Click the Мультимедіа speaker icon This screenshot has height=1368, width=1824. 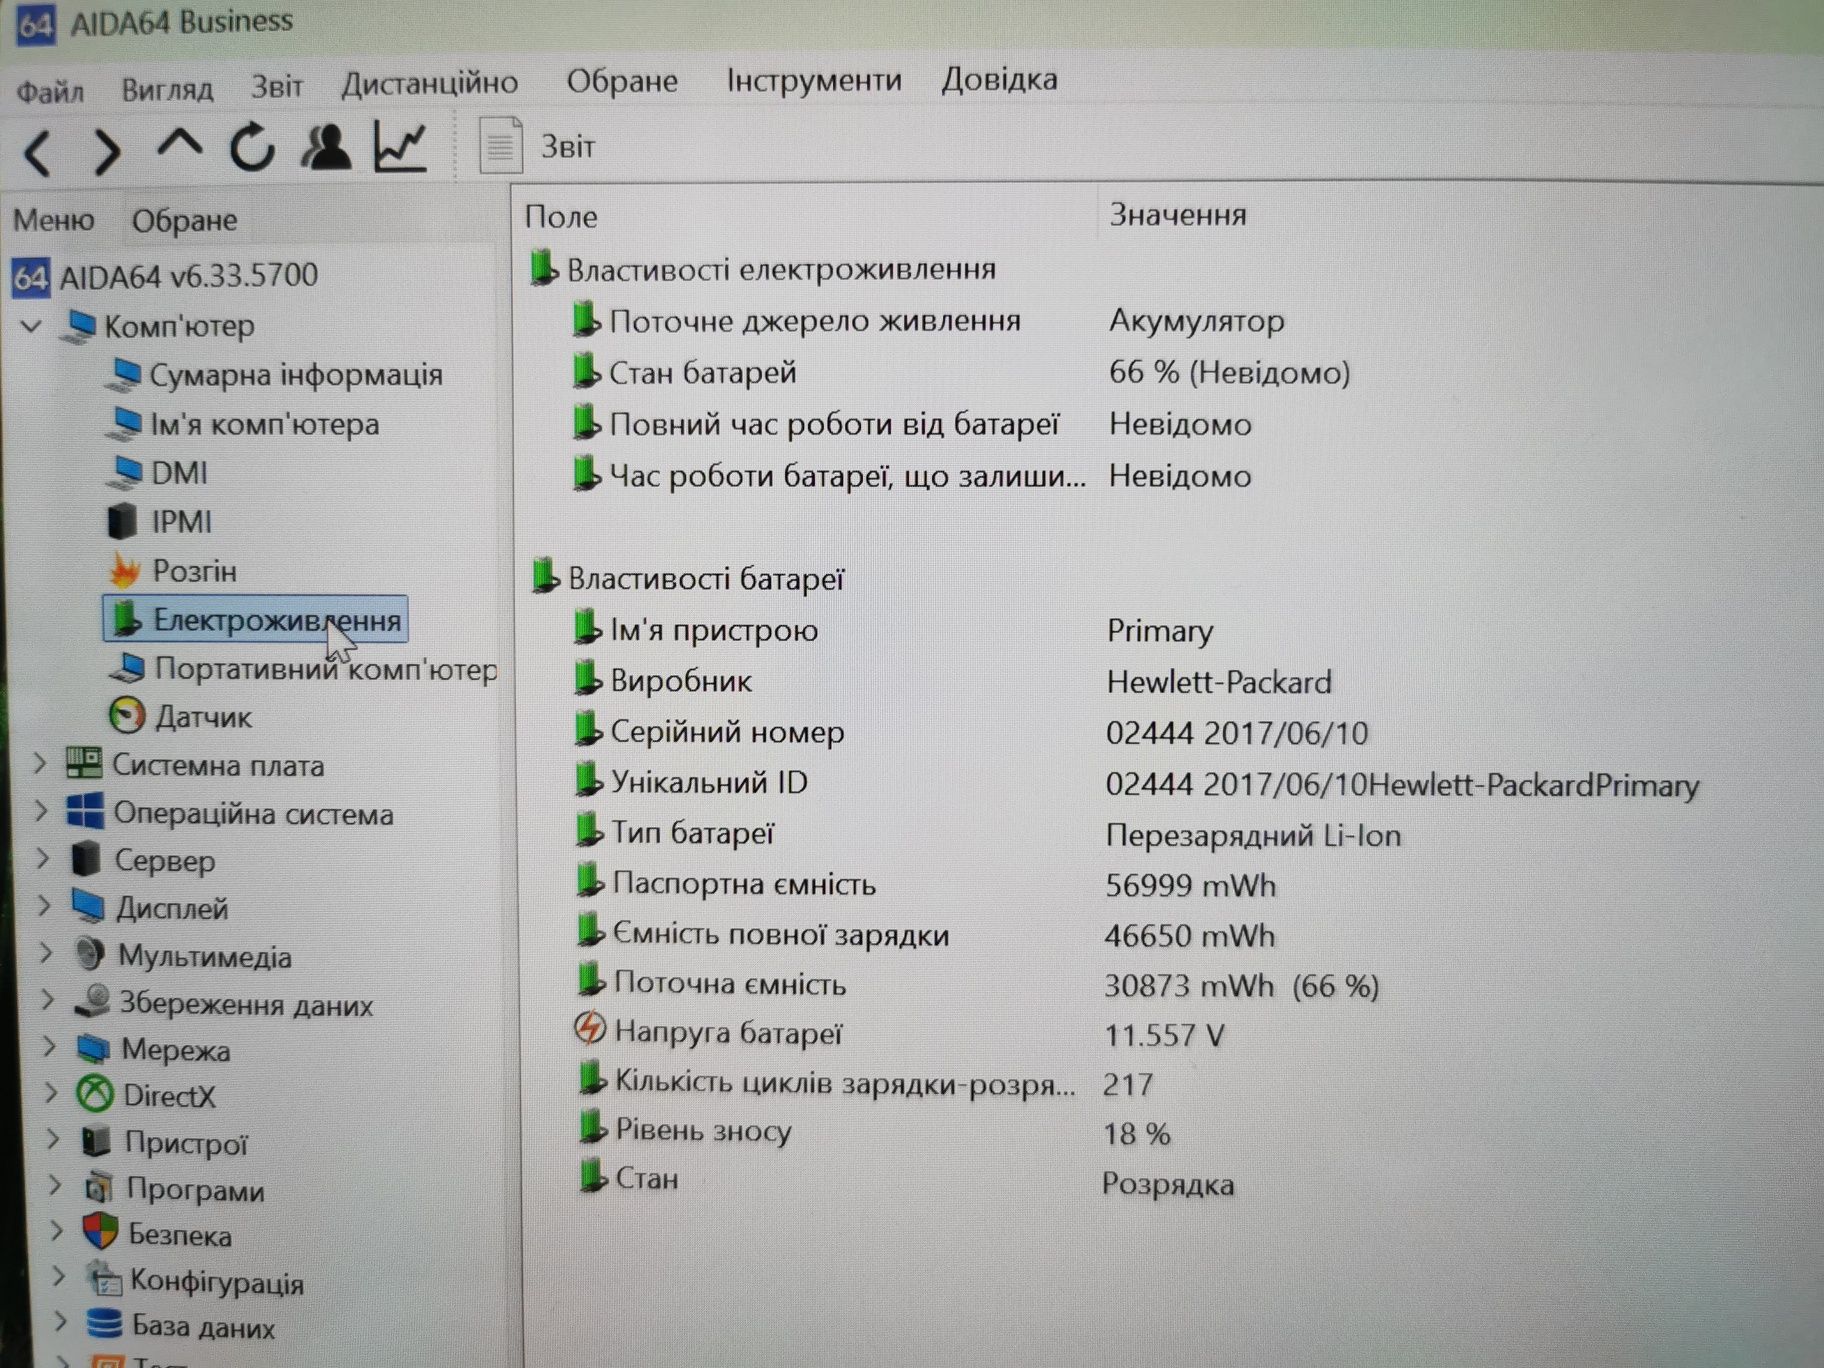(90, 954)
